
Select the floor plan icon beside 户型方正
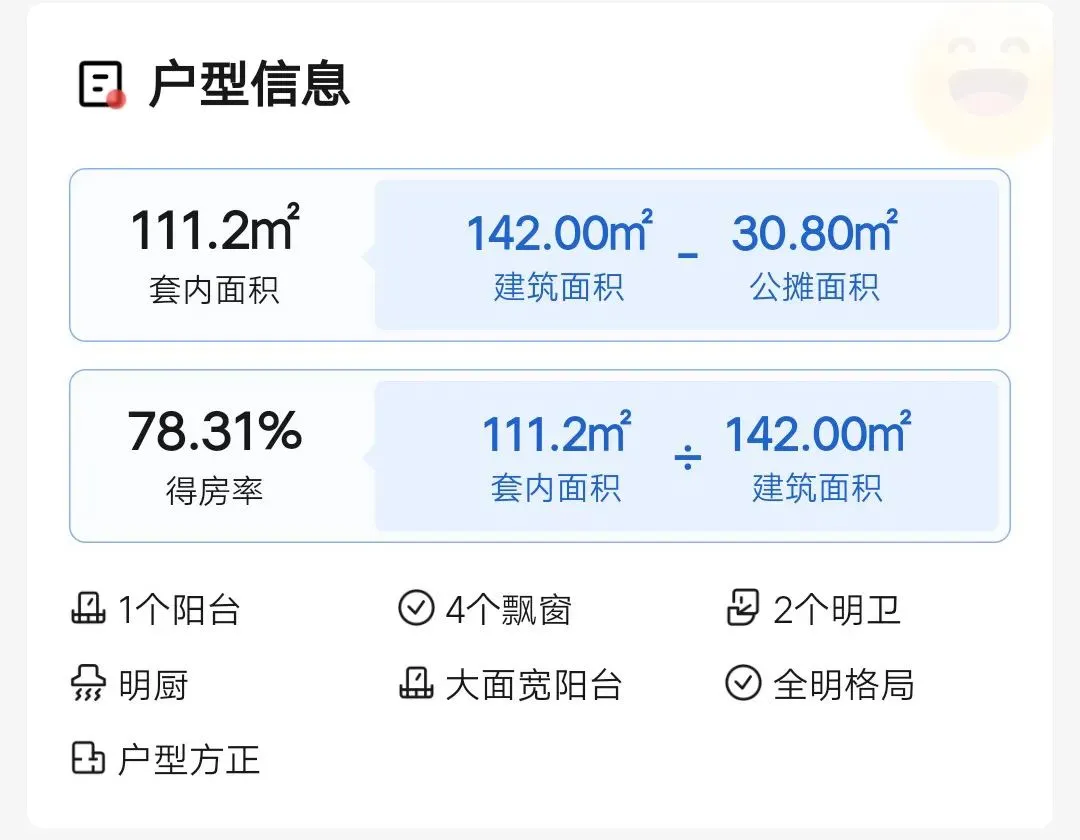click(89, 758)
